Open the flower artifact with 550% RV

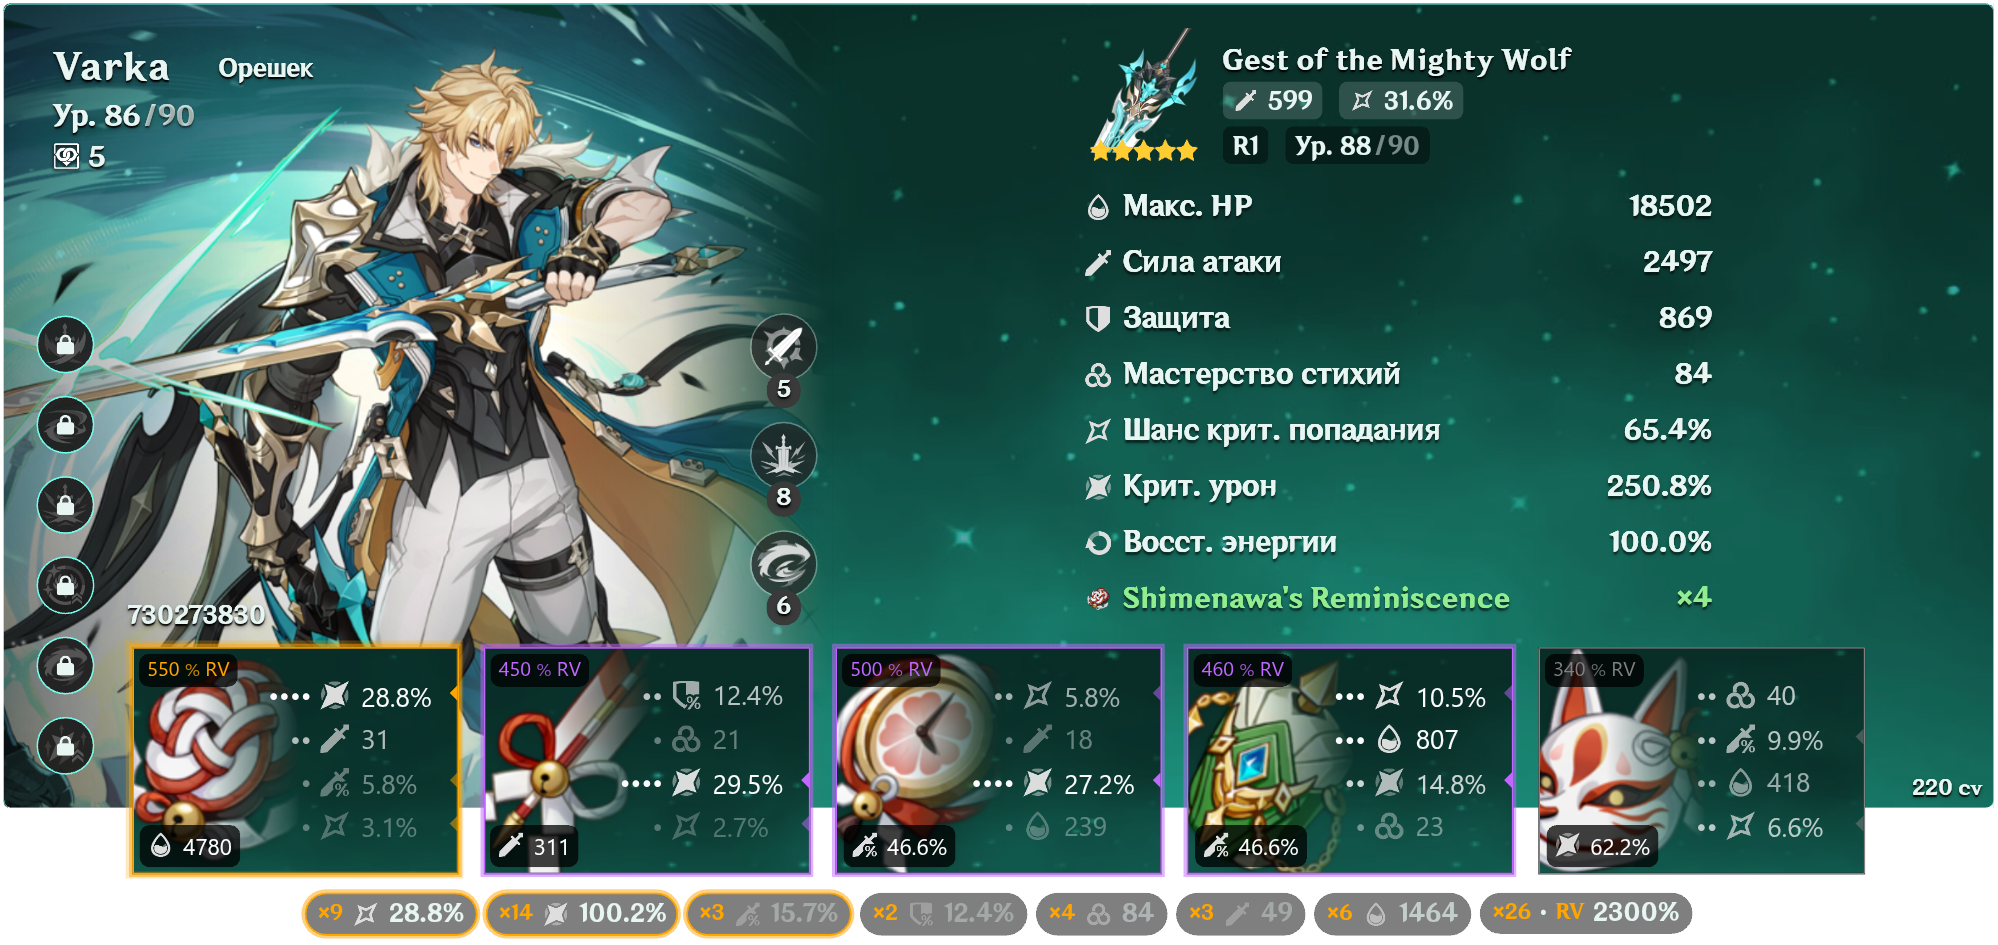(x=296, y=761)
